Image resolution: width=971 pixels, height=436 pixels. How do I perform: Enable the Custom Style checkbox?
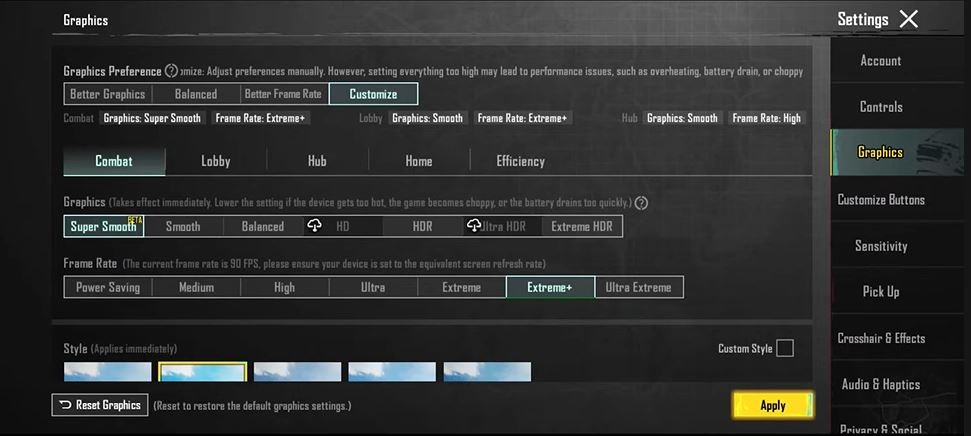pos(785,348)
